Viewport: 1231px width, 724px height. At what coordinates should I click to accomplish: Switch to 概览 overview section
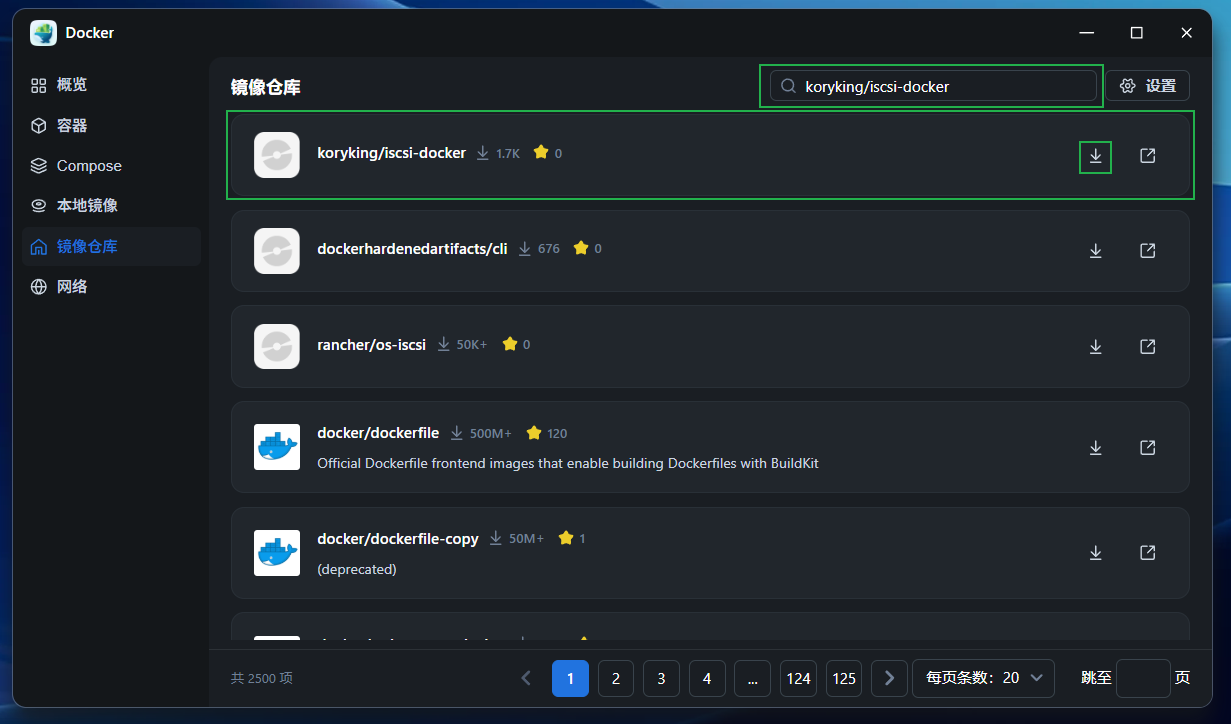[72, 85]
